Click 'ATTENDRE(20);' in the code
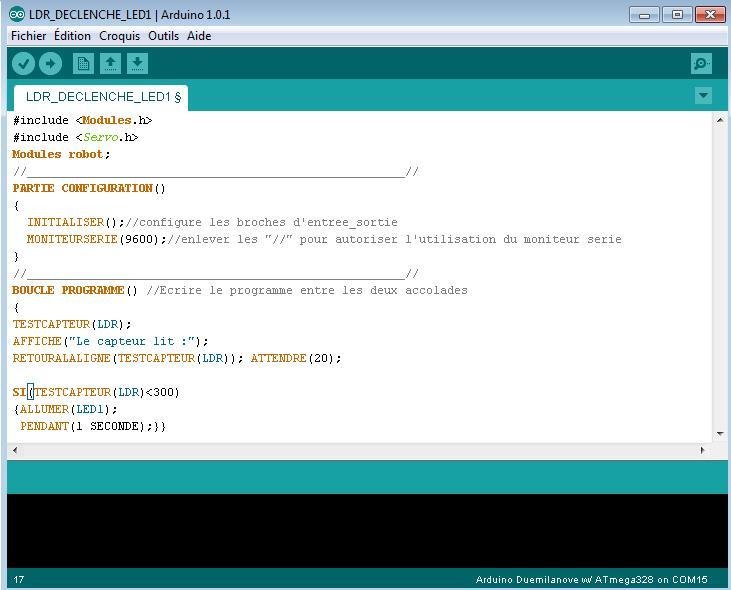Screen dimensions: 731x590 [x=296, y=358]
